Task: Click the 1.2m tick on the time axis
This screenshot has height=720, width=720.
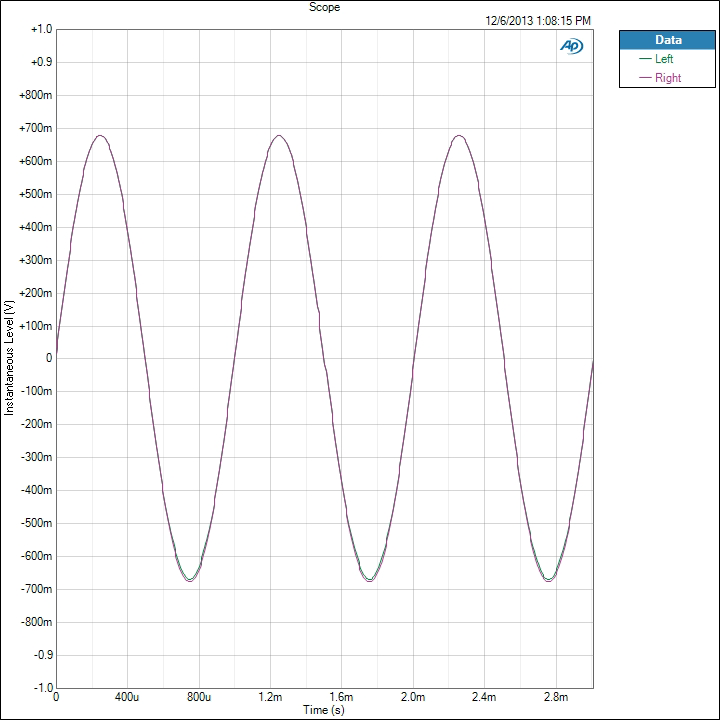Action: point(270,696)
